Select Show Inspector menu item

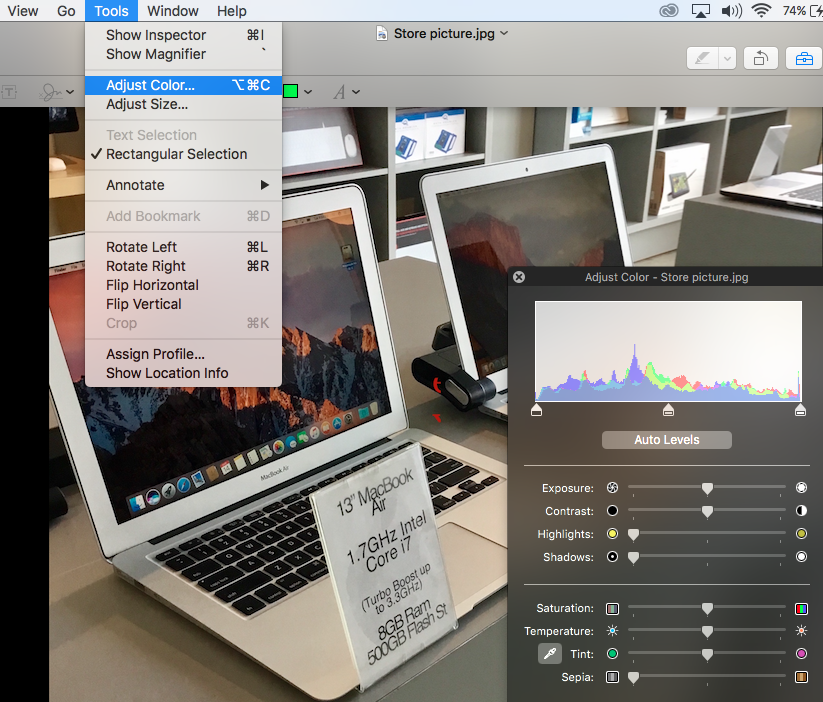[x=183, y=35]
